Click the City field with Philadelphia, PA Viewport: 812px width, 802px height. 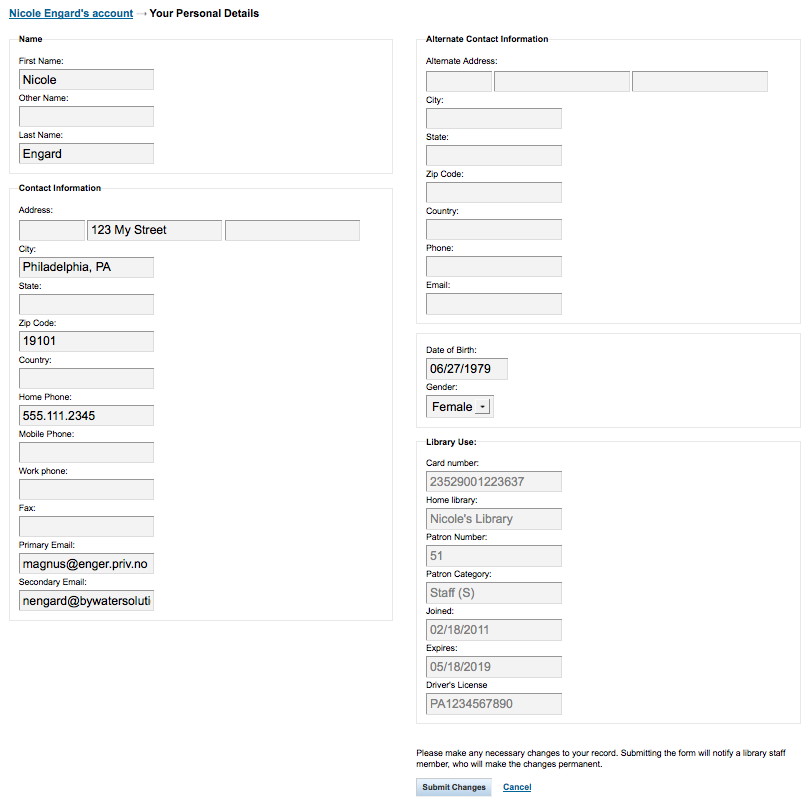click(86, 267)
